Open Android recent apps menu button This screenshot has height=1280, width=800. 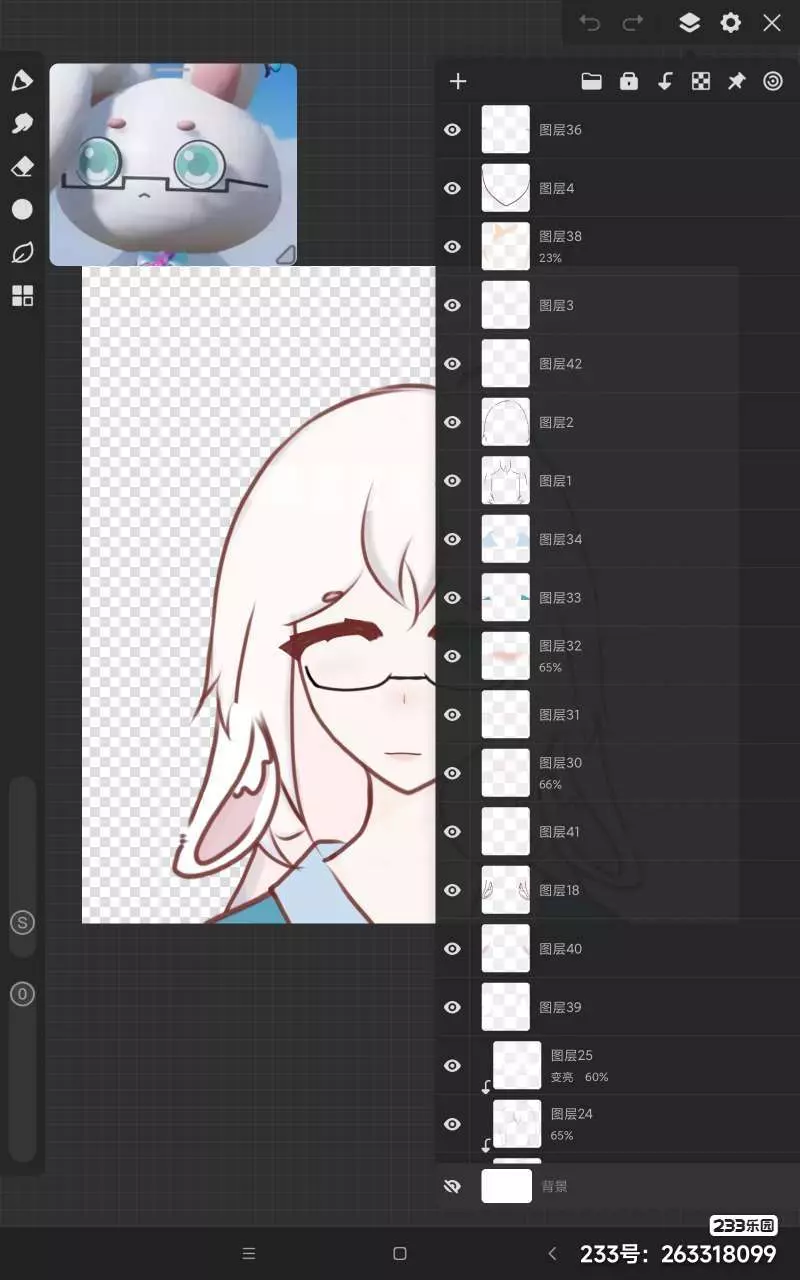click(x=249, y=1254)
